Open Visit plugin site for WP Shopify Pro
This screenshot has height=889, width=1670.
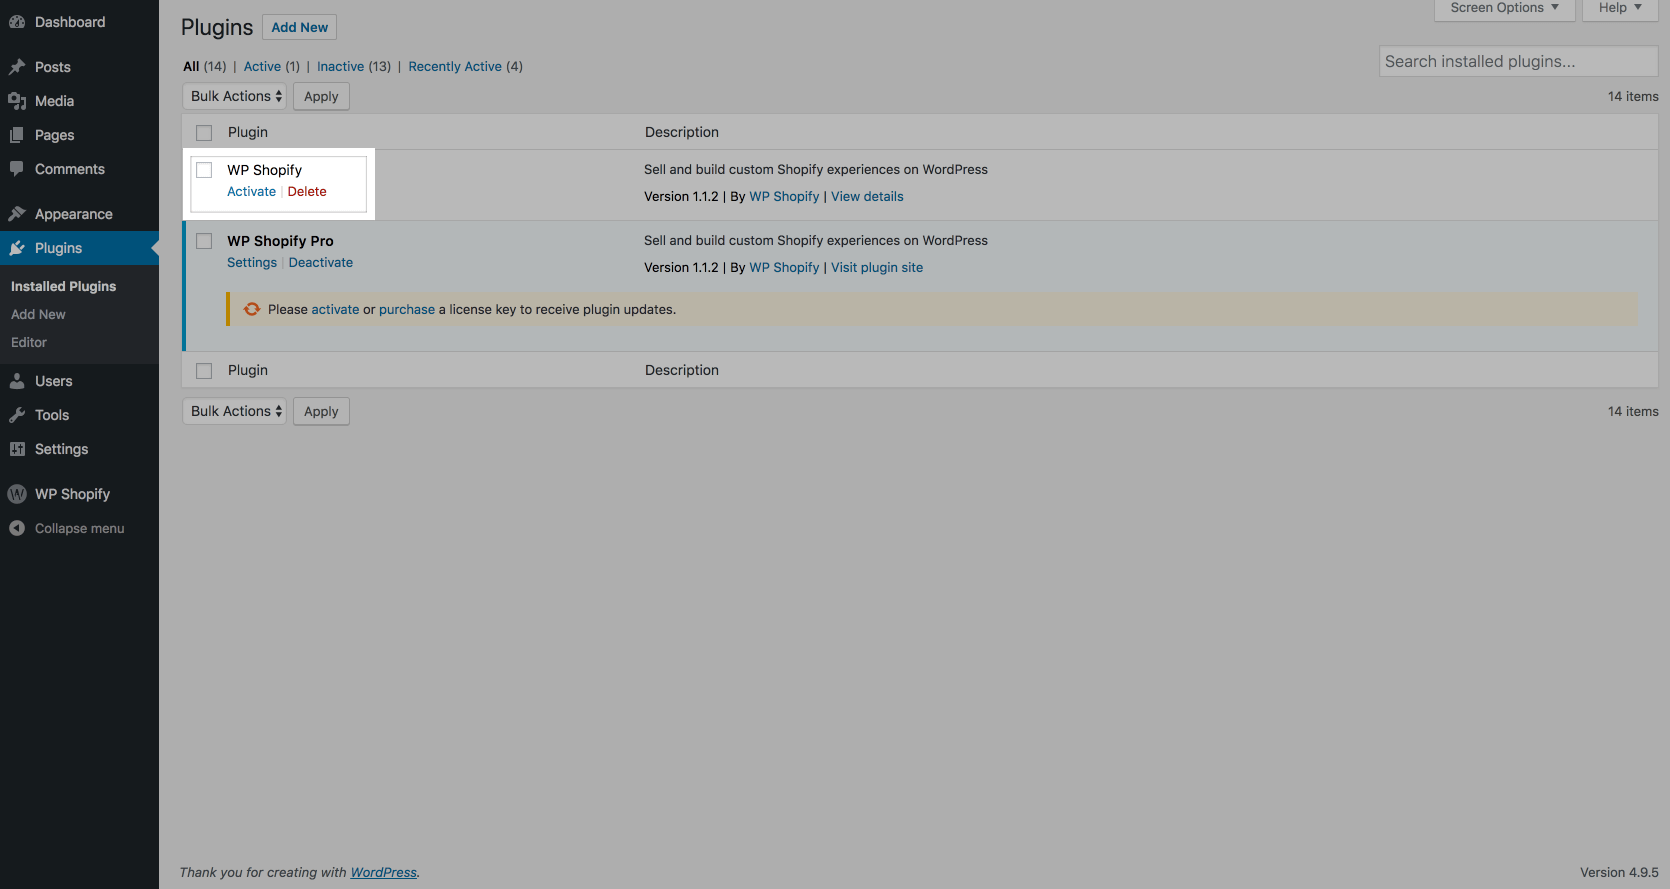point(877,267)
